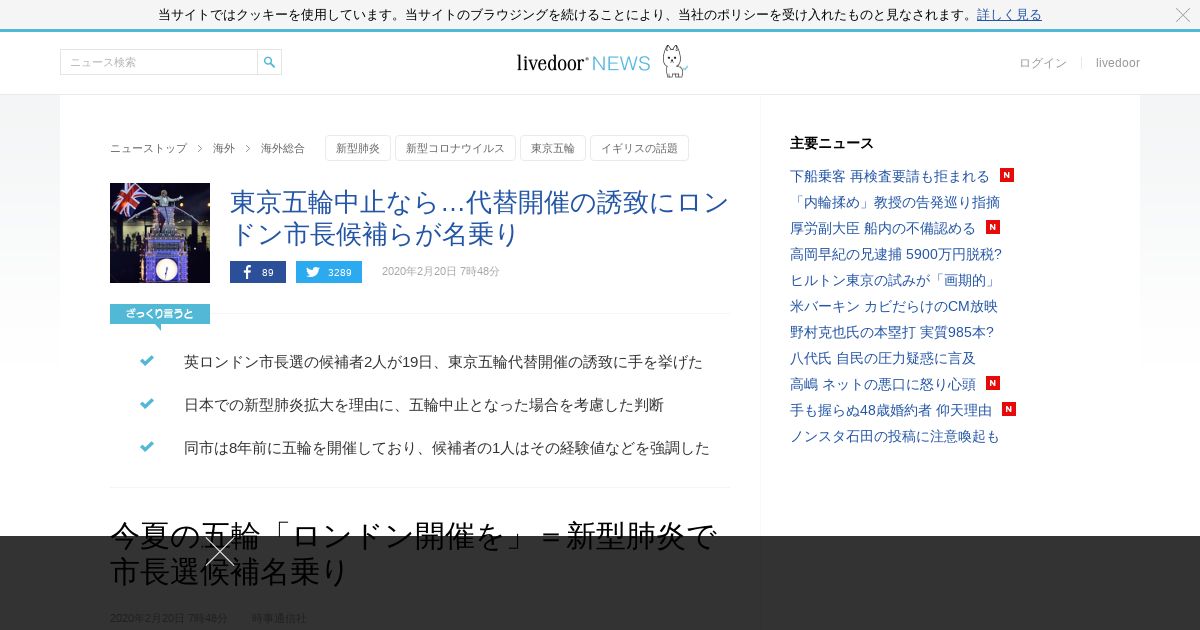Read 野村克也氏の本塁打 実質985本?
Image resolution: width=1200 pixels, height=630 pixels.
[892, 332]
